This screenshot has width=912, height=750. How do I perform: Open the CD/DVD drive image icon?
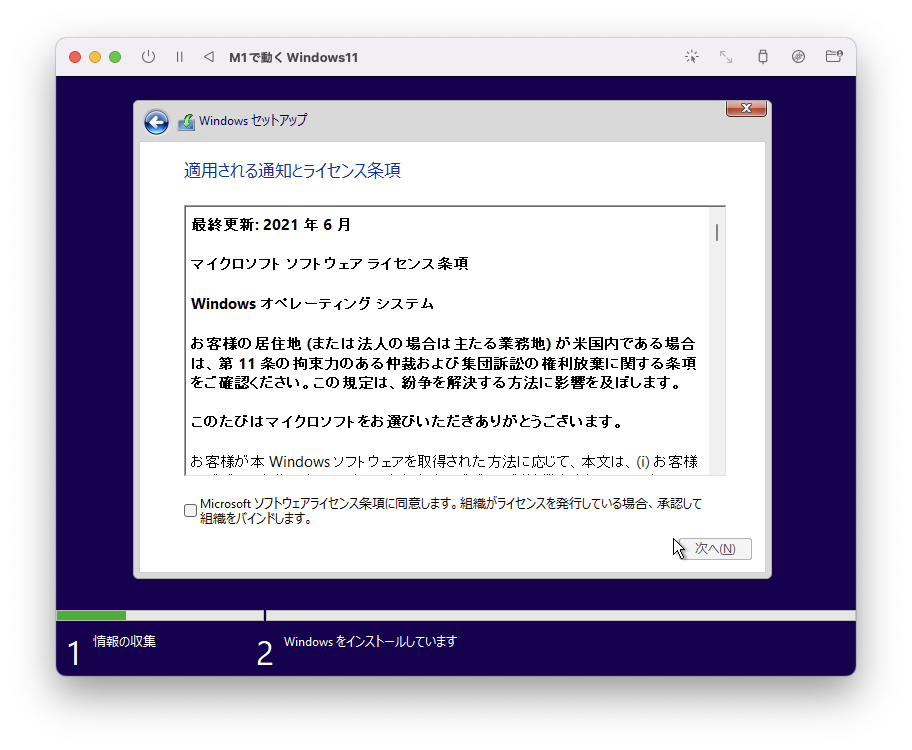point(798,56)
